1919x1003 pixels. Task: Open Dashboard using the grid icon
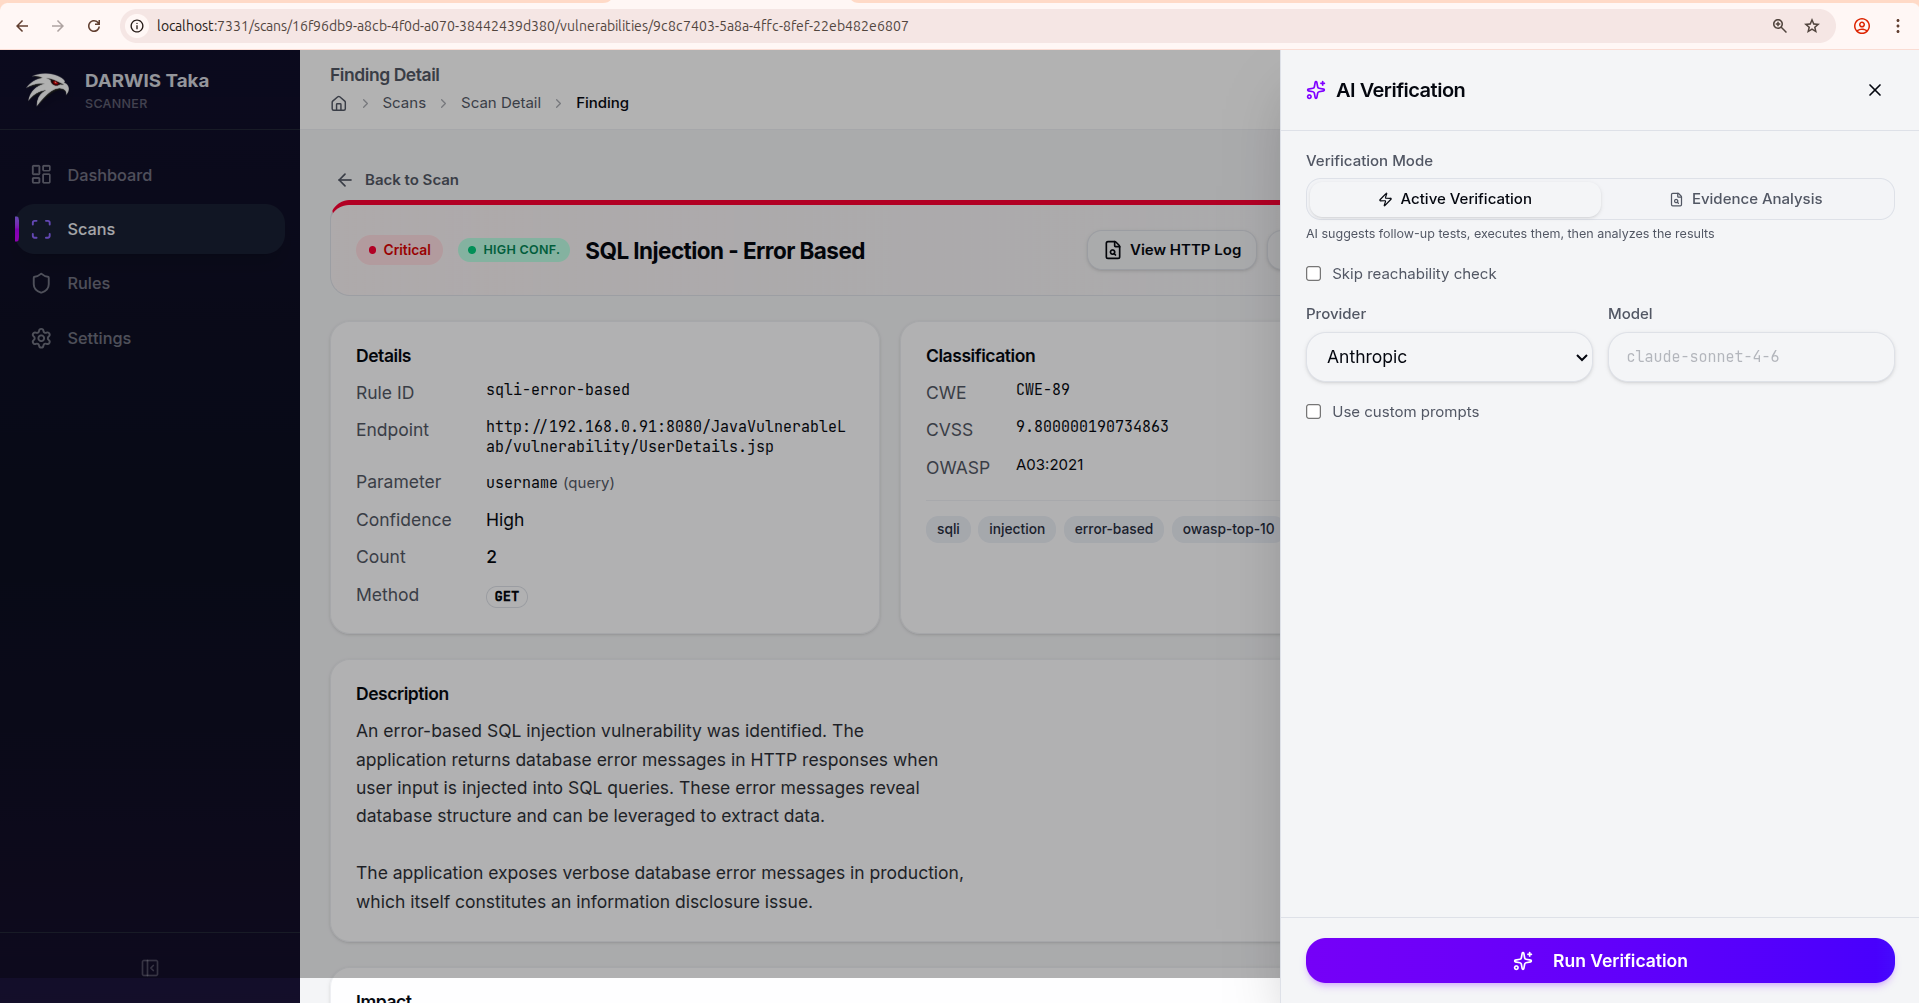tap(41, 174)
